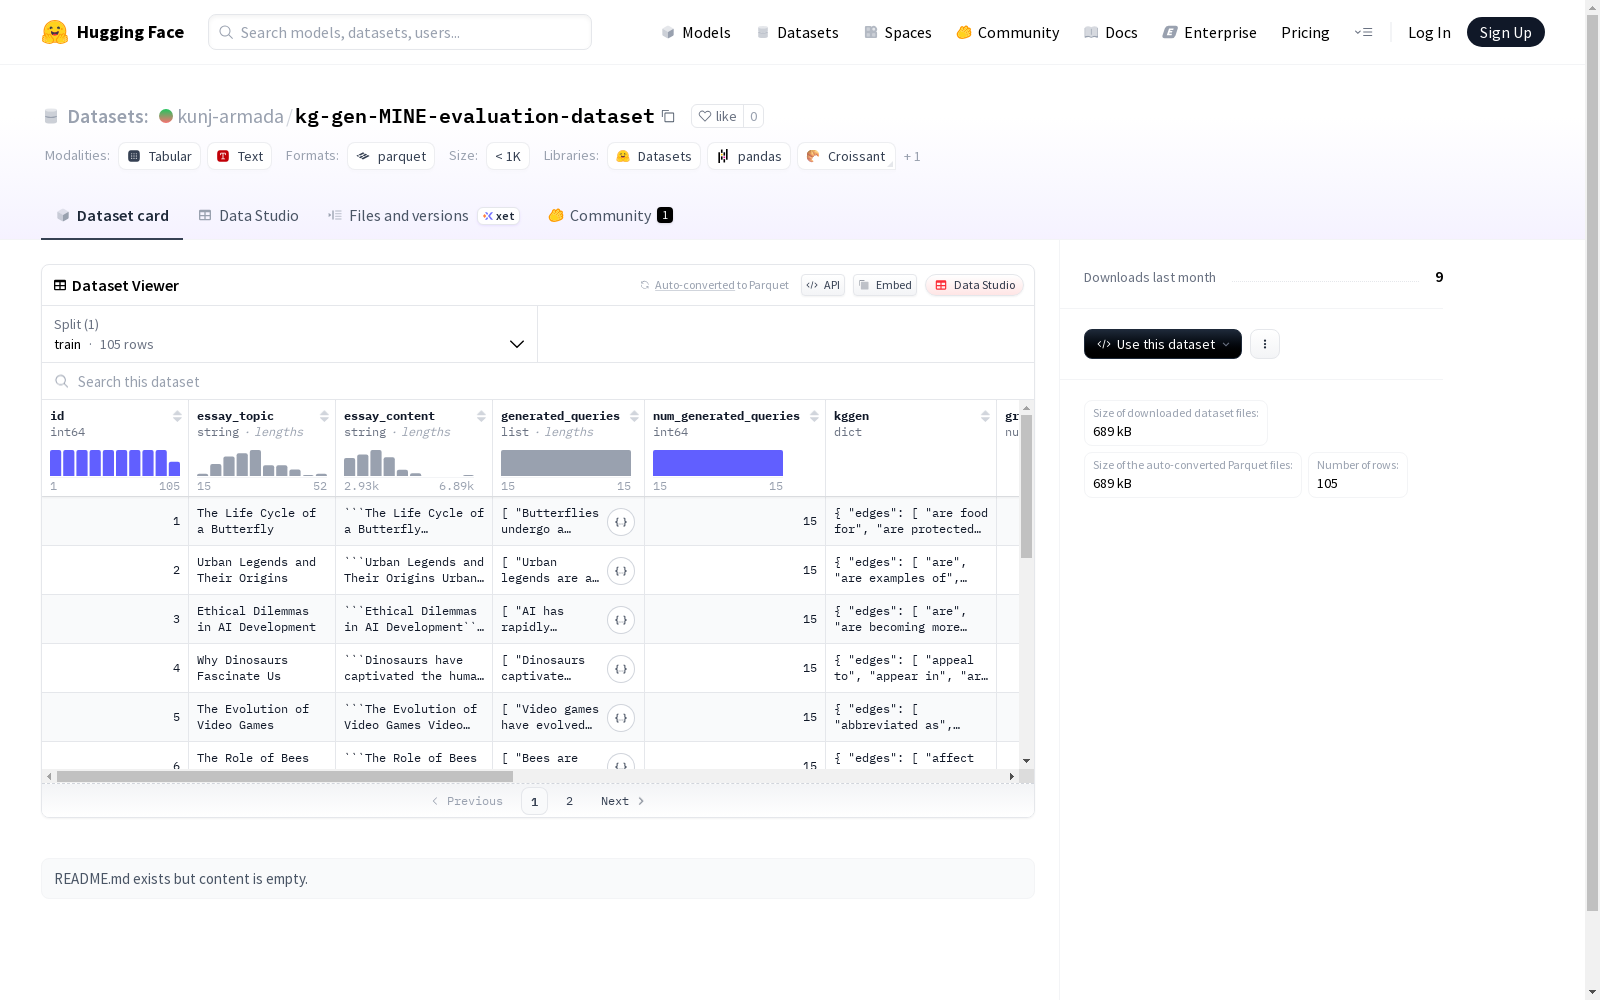
Task: Click the Hugging Face logo icon
Action: tap(55, 32)
